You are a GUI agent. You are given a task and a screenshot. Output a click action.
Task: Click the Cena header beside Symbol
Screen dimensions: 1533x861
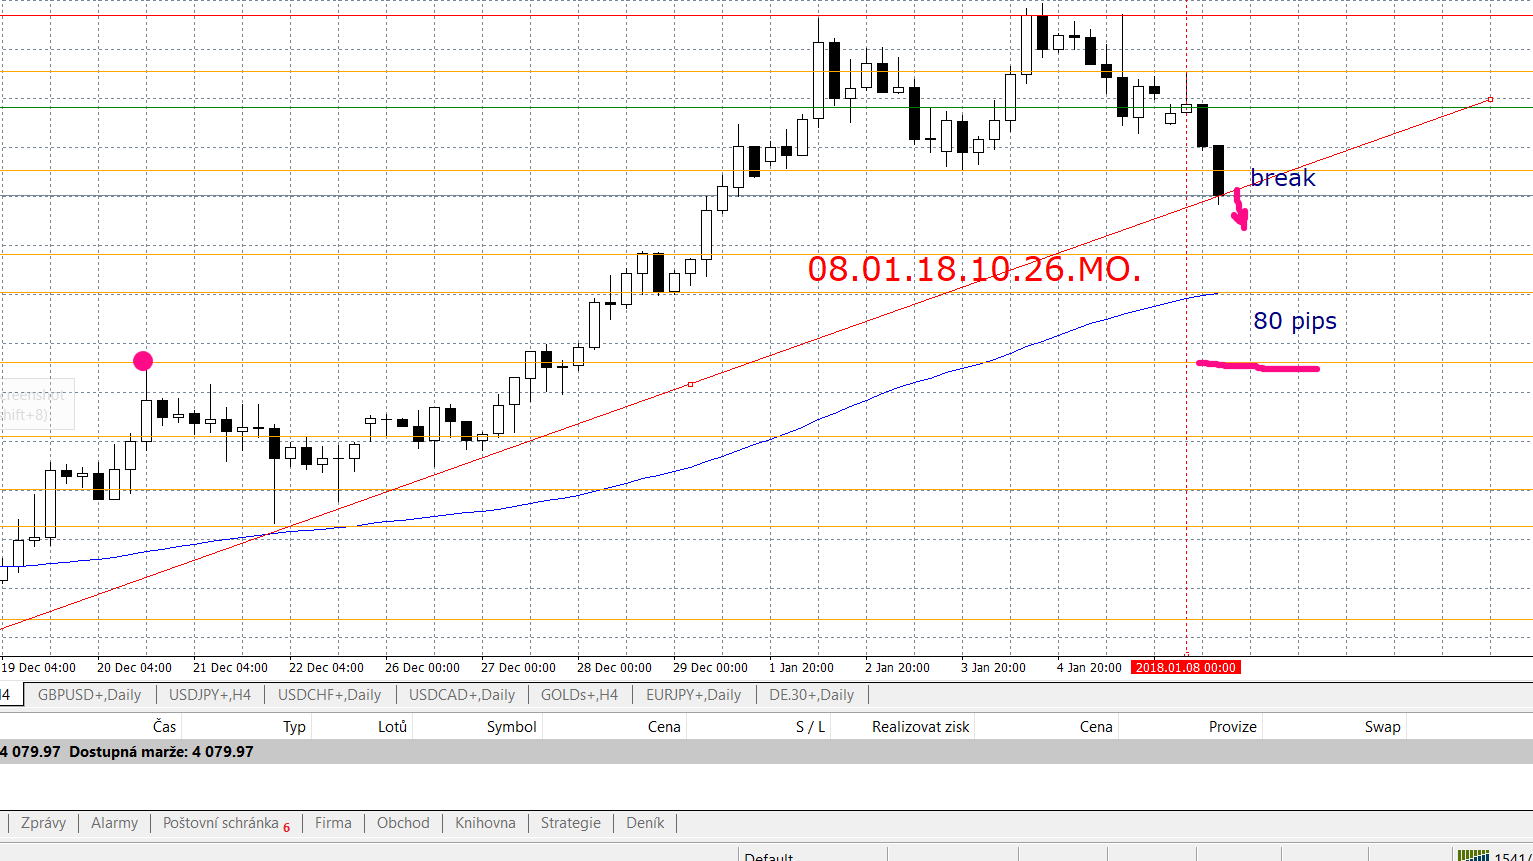[x=664, y=727]
